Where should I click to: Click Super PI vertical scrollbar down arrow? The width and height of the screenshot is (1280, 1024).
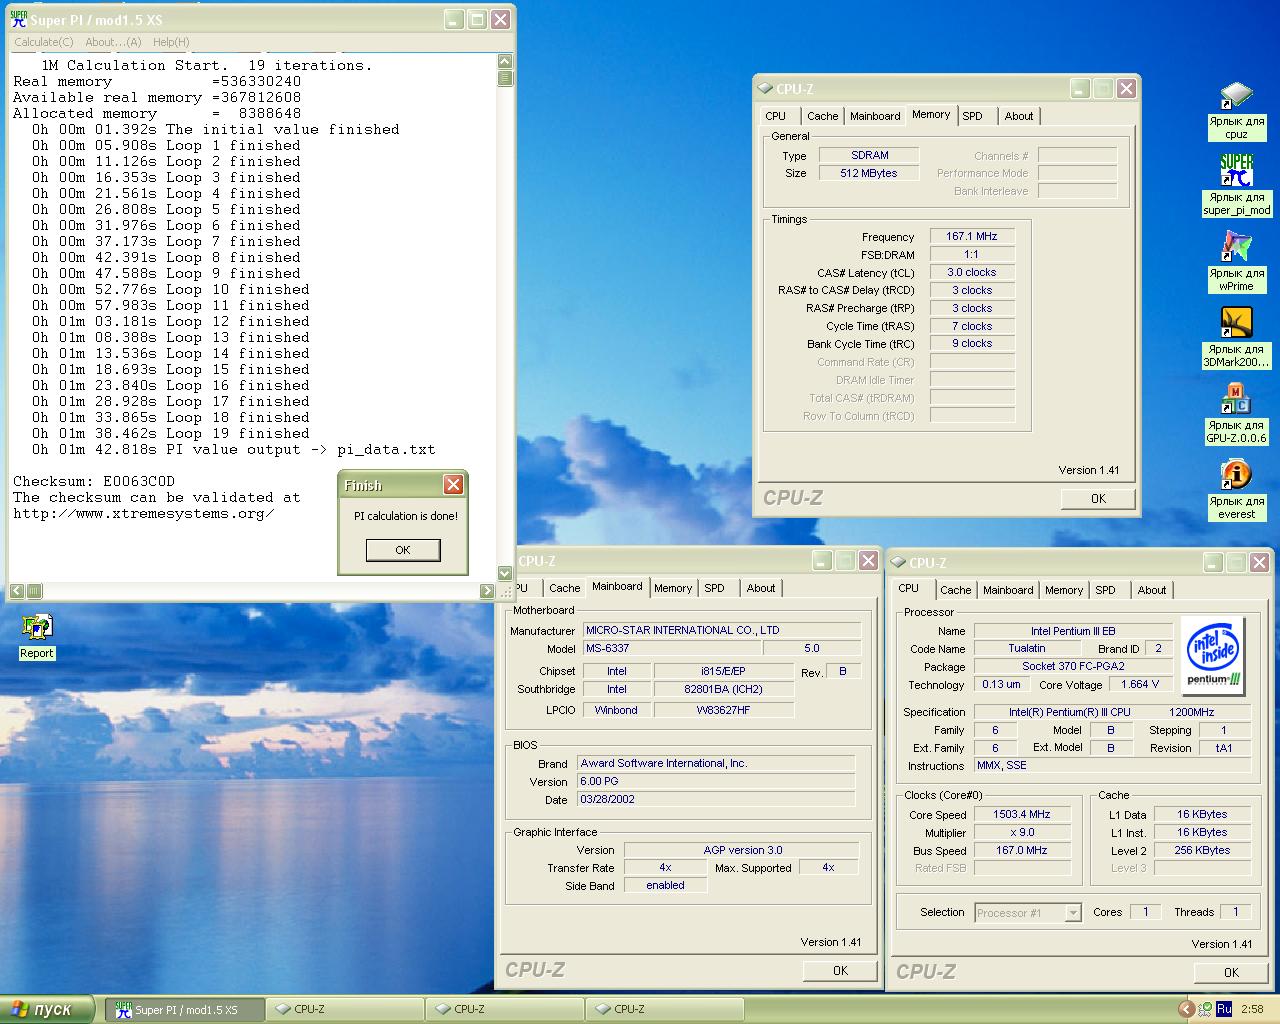pyautogui.click(x=505, y=573)
